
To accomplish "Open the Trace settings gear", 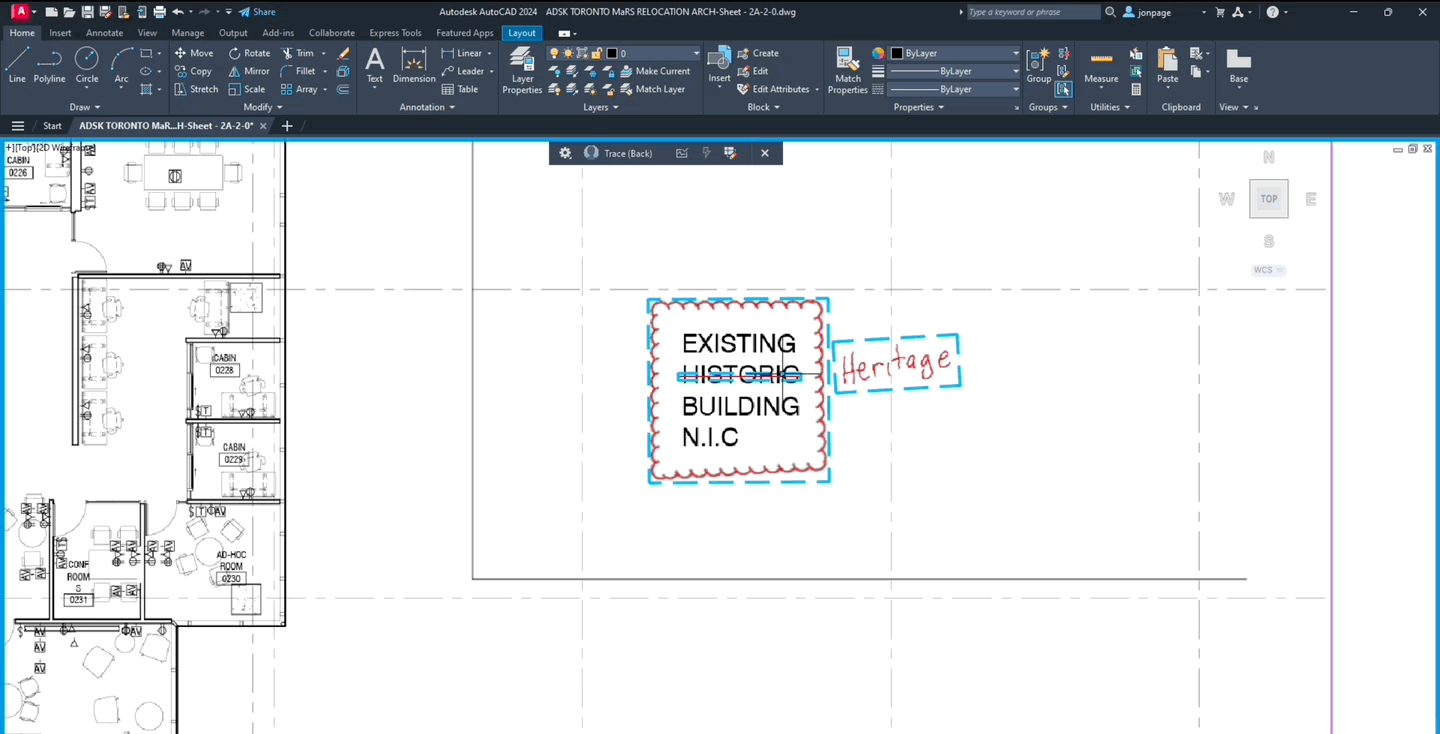I will pyautogui.click(x=565, y=152).
